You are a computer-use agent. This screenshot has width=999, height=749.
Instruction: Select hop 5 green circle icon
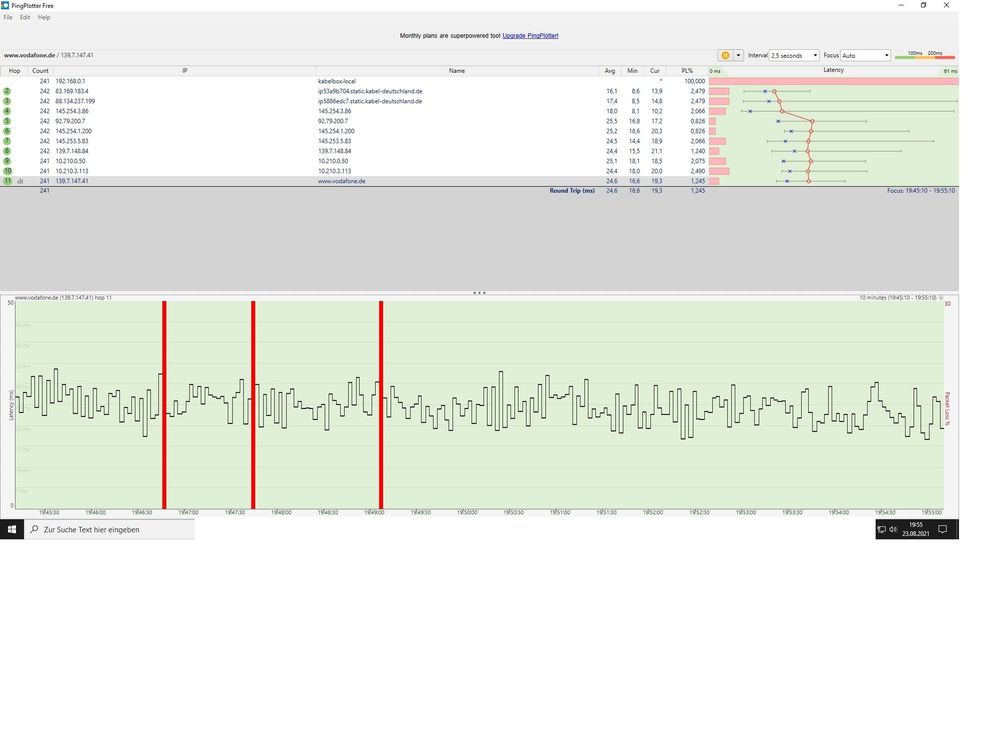(x=7, y=121)
